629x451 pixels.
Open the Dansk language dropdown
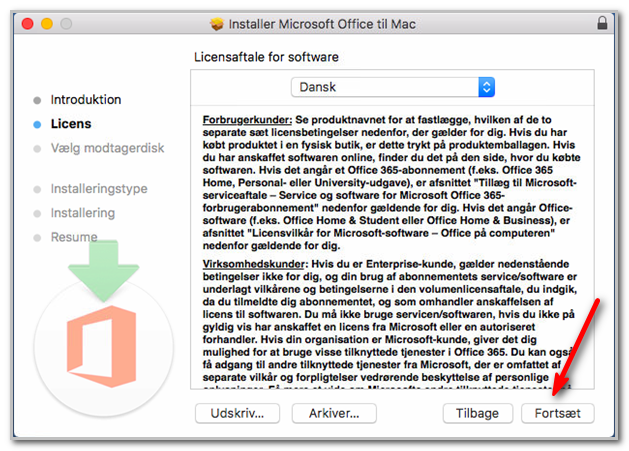point(393,87)
